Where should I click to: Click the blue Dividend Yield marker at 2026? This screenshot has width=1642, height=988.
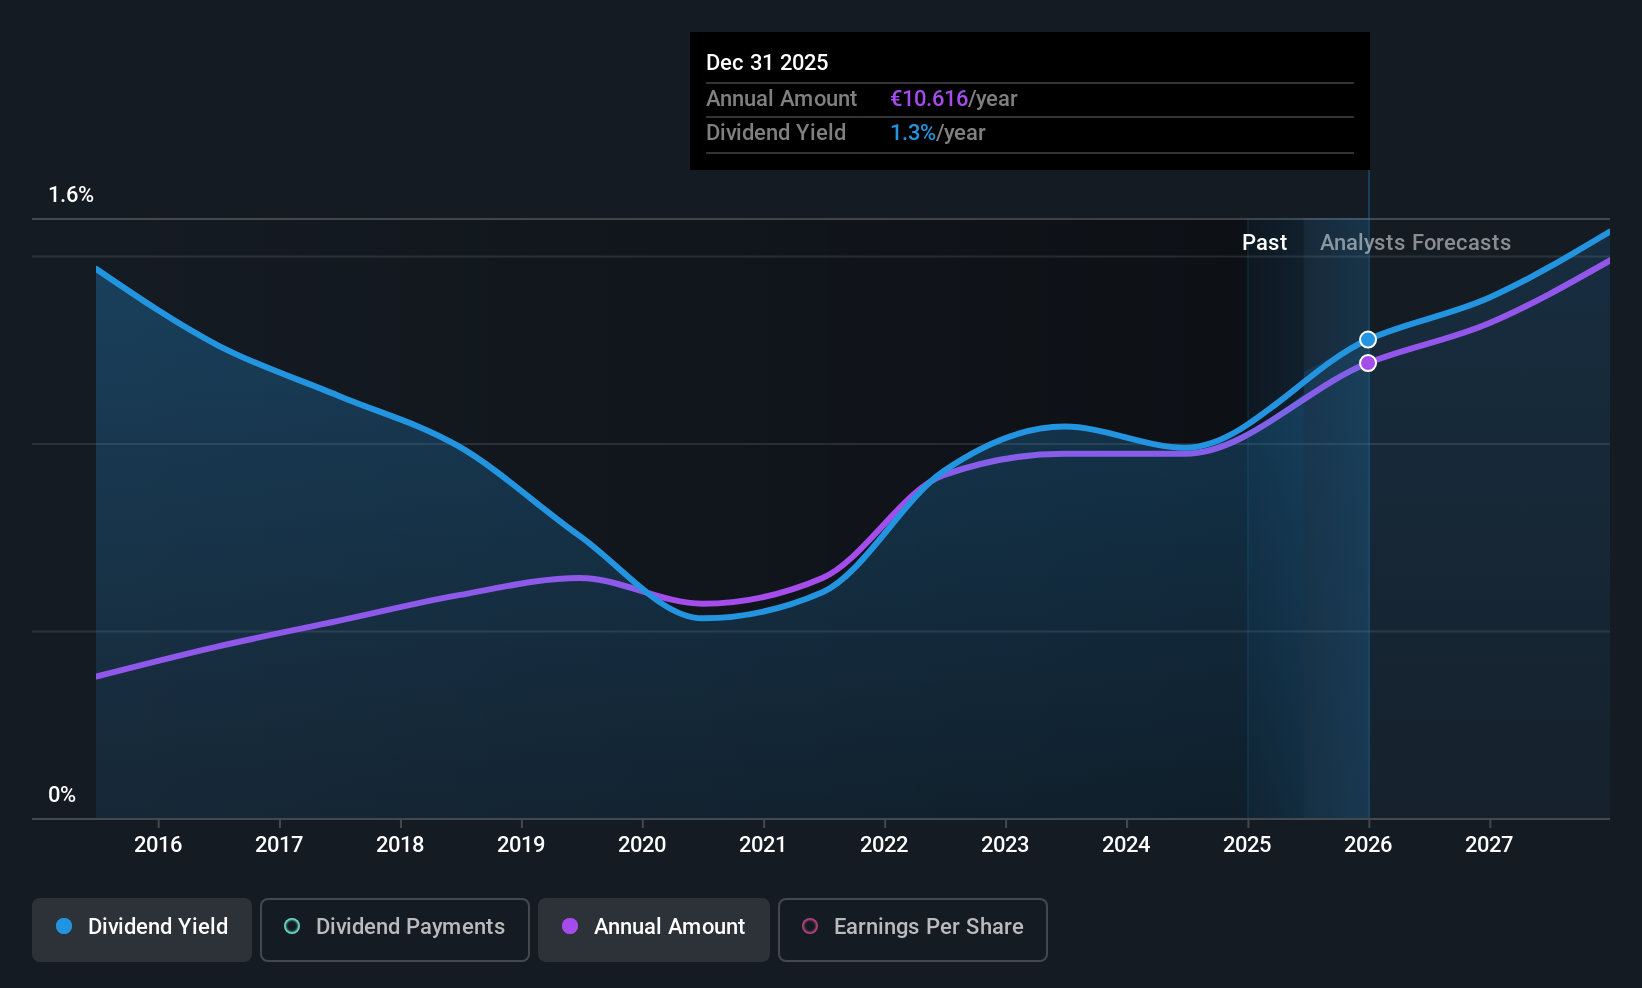coord(1368,340)
